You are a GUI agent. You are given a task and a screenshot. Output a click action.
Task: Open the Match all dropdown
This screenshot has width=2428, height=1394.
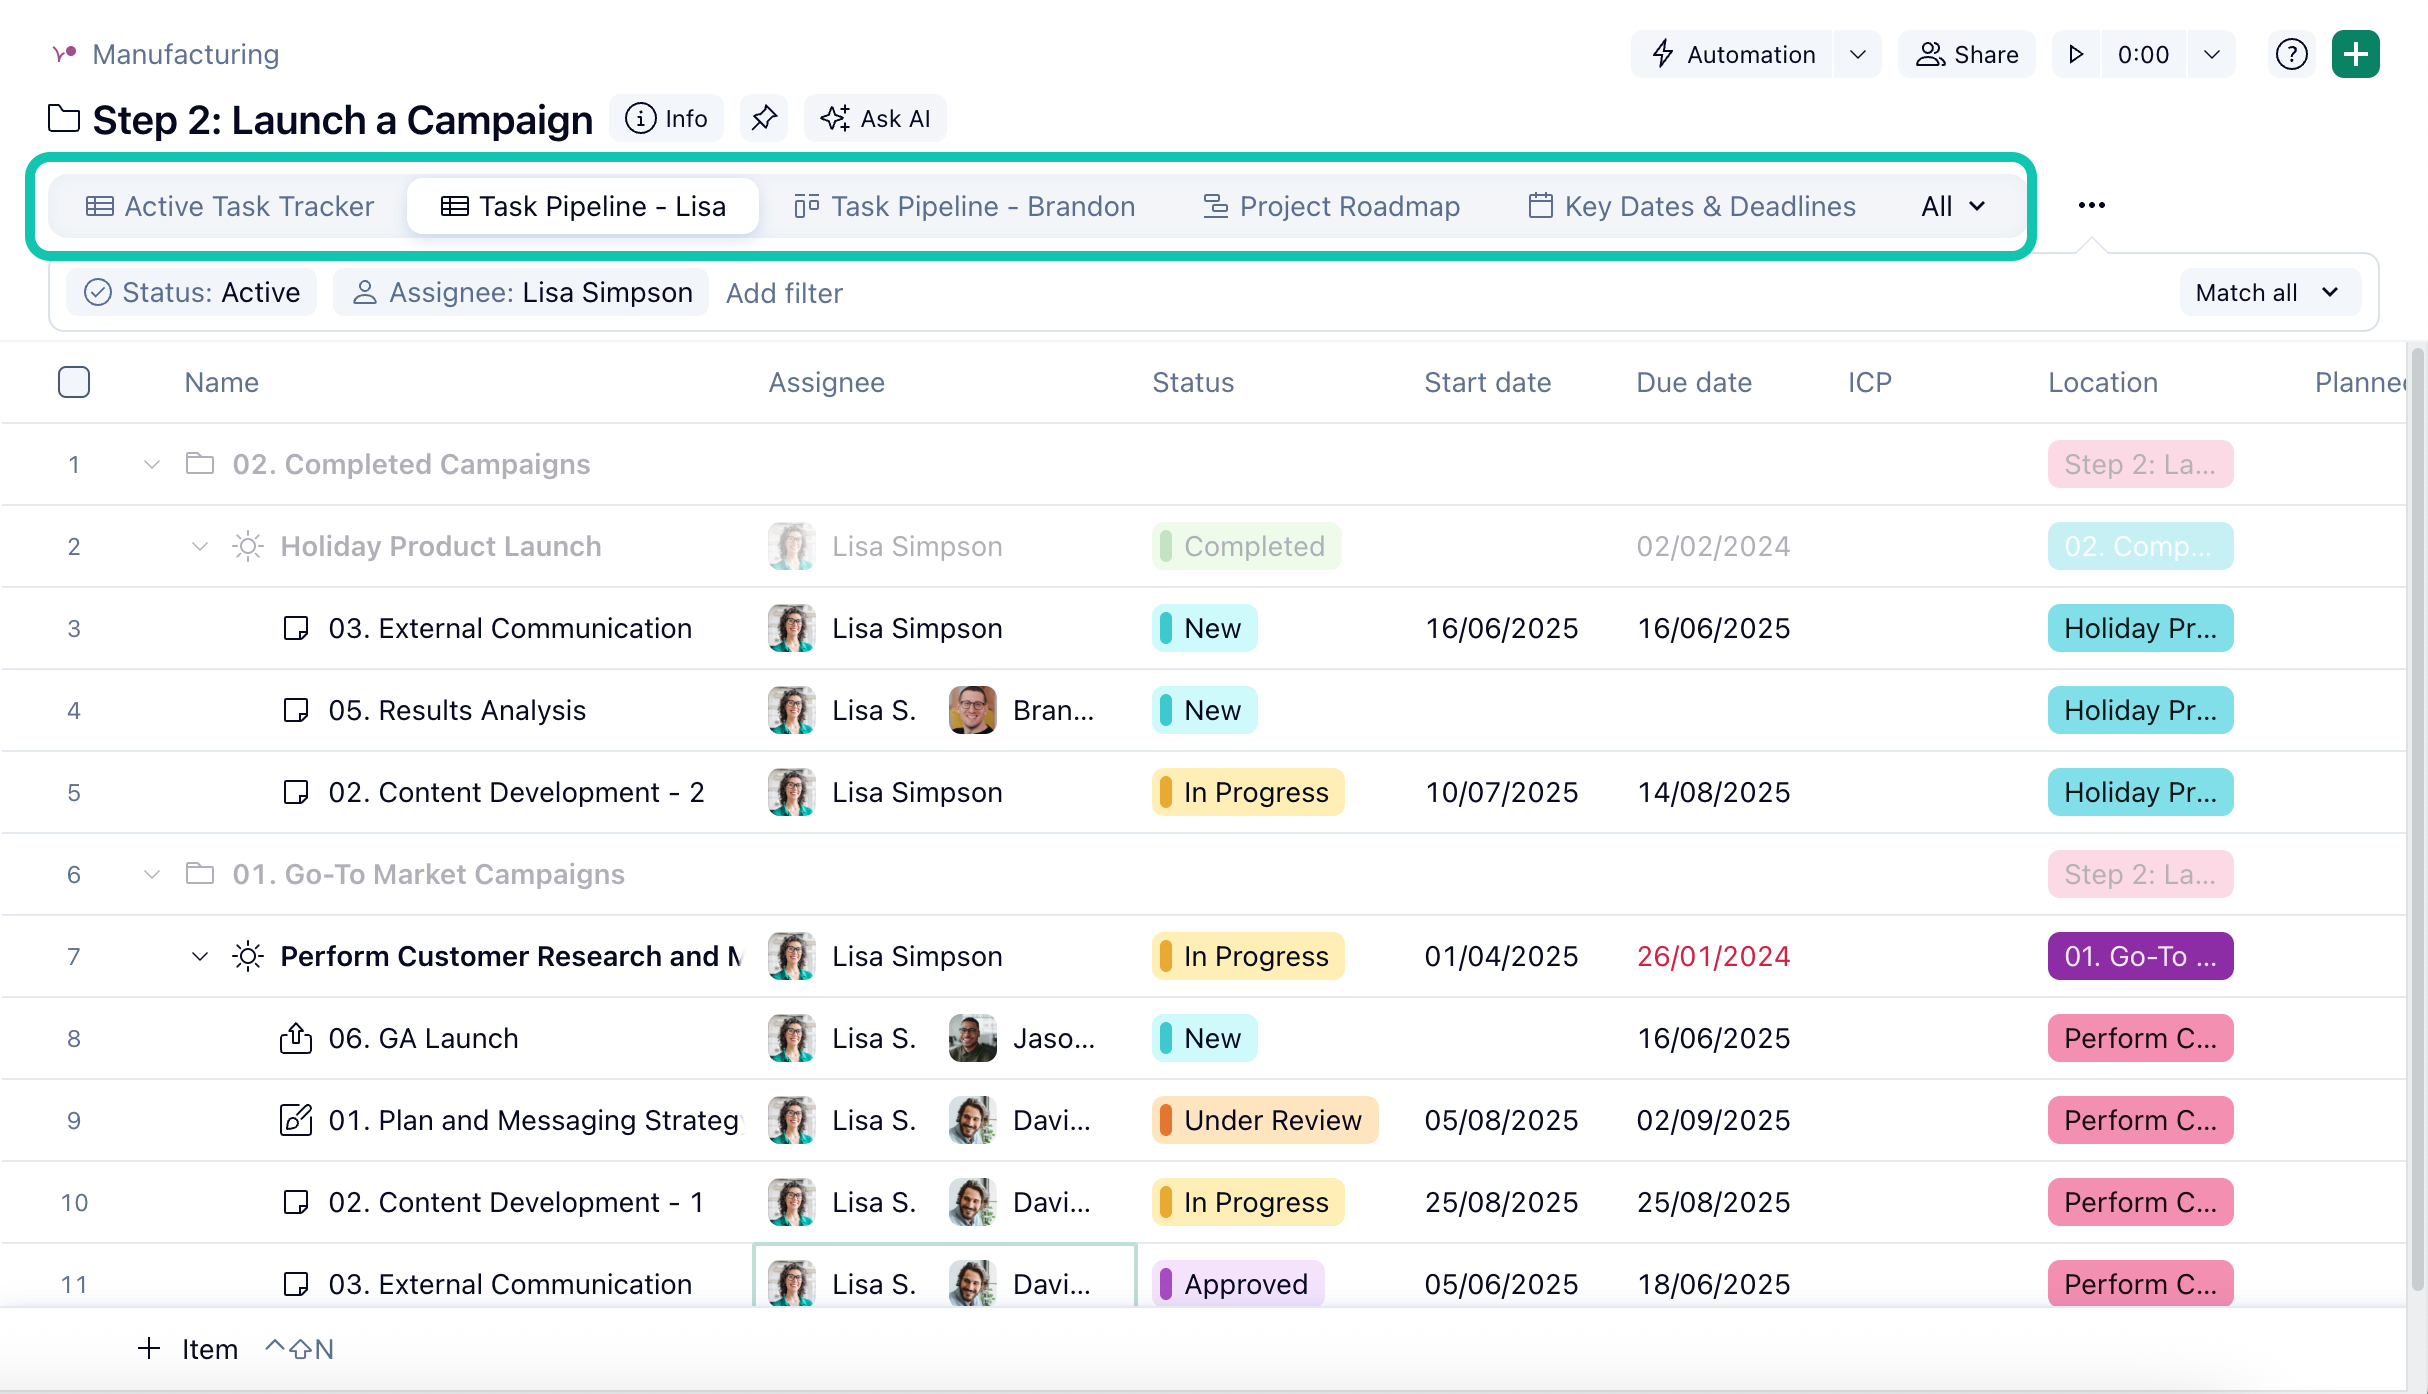pos(2267,292)
